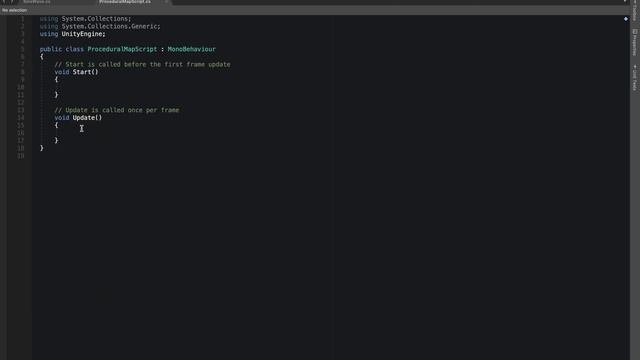This screenshot has width=640, height=360.
Task: Open the Properties pad in right sidebar
Action: [635, 42]
